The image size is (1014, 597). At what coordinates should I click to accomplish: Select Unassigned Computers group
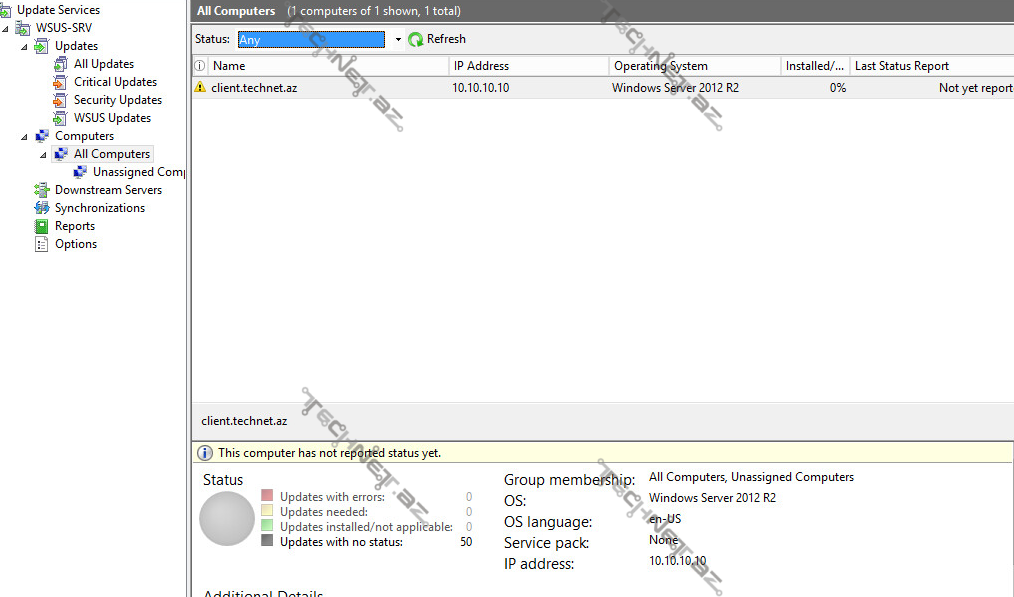137,172
